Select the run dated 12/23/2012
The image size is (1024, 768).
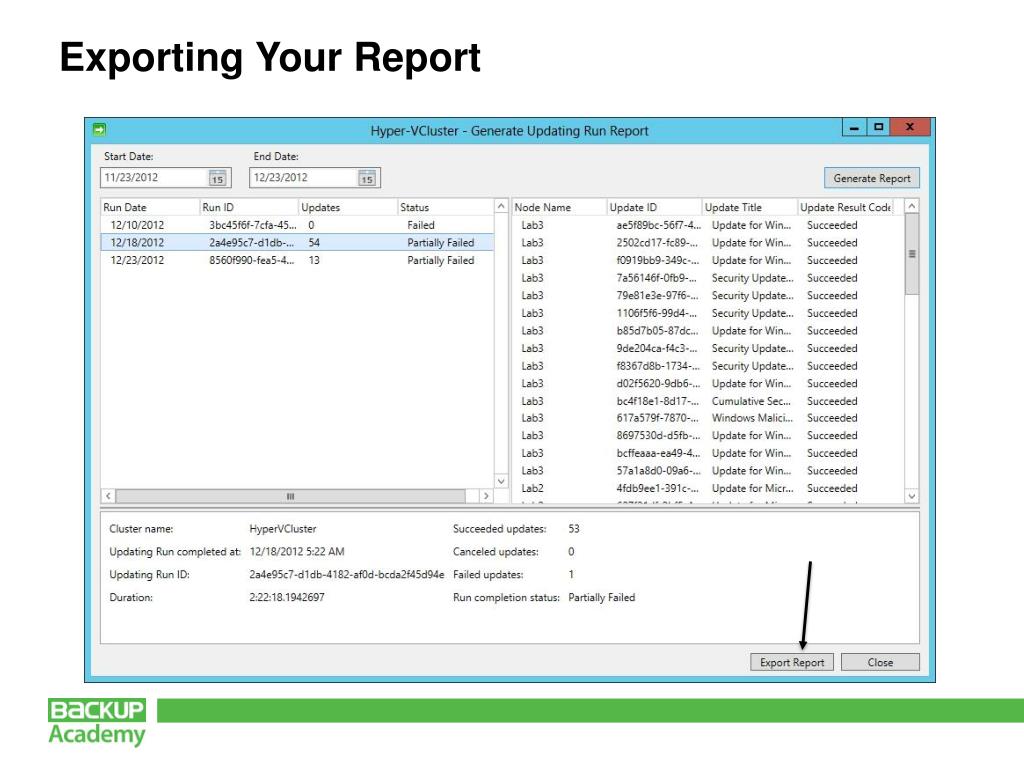297,260
